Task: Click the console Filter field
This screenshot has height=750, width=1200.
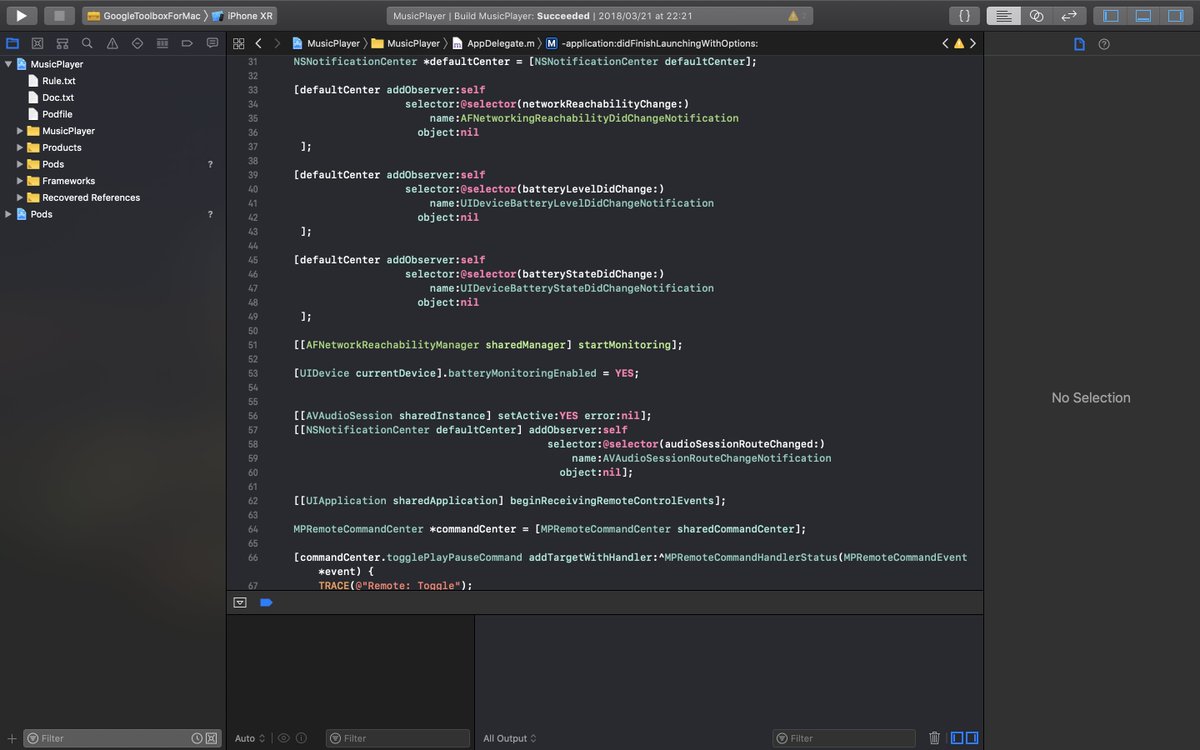Action: 845,738
